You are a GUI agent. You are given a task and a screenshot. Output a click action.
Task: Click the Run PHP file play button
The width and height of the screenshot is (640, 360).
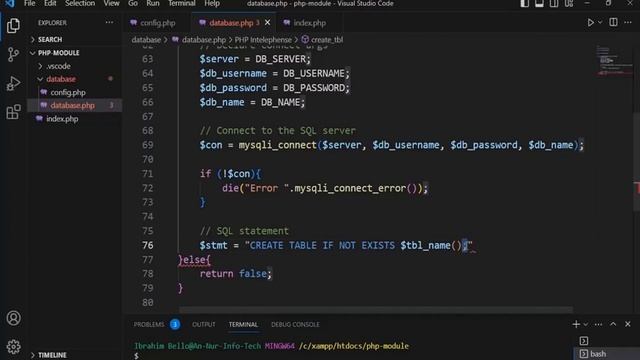point(590,23)
